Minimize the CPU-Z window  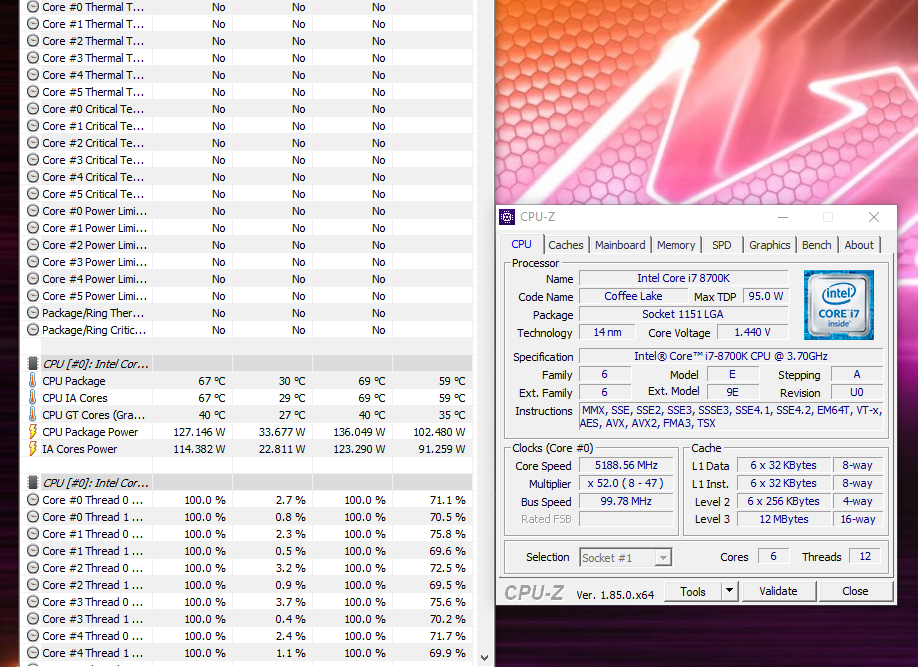pyautogui.click(x=783, y=217)
